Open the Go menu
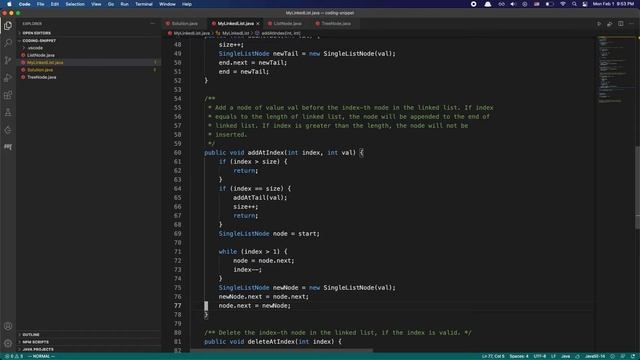 pos(111,4)
